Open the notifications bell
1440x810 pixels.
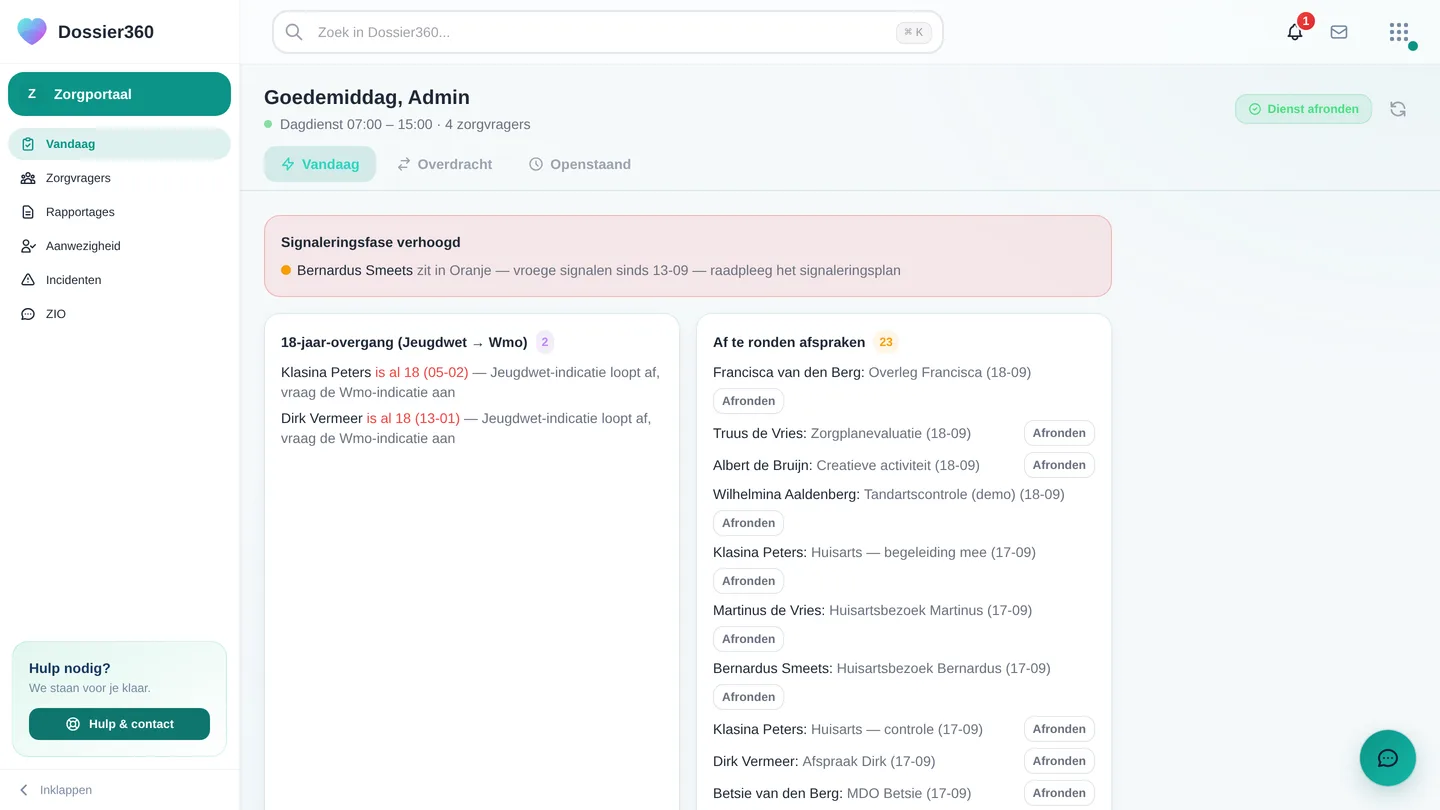click(x=1295, y=32)
